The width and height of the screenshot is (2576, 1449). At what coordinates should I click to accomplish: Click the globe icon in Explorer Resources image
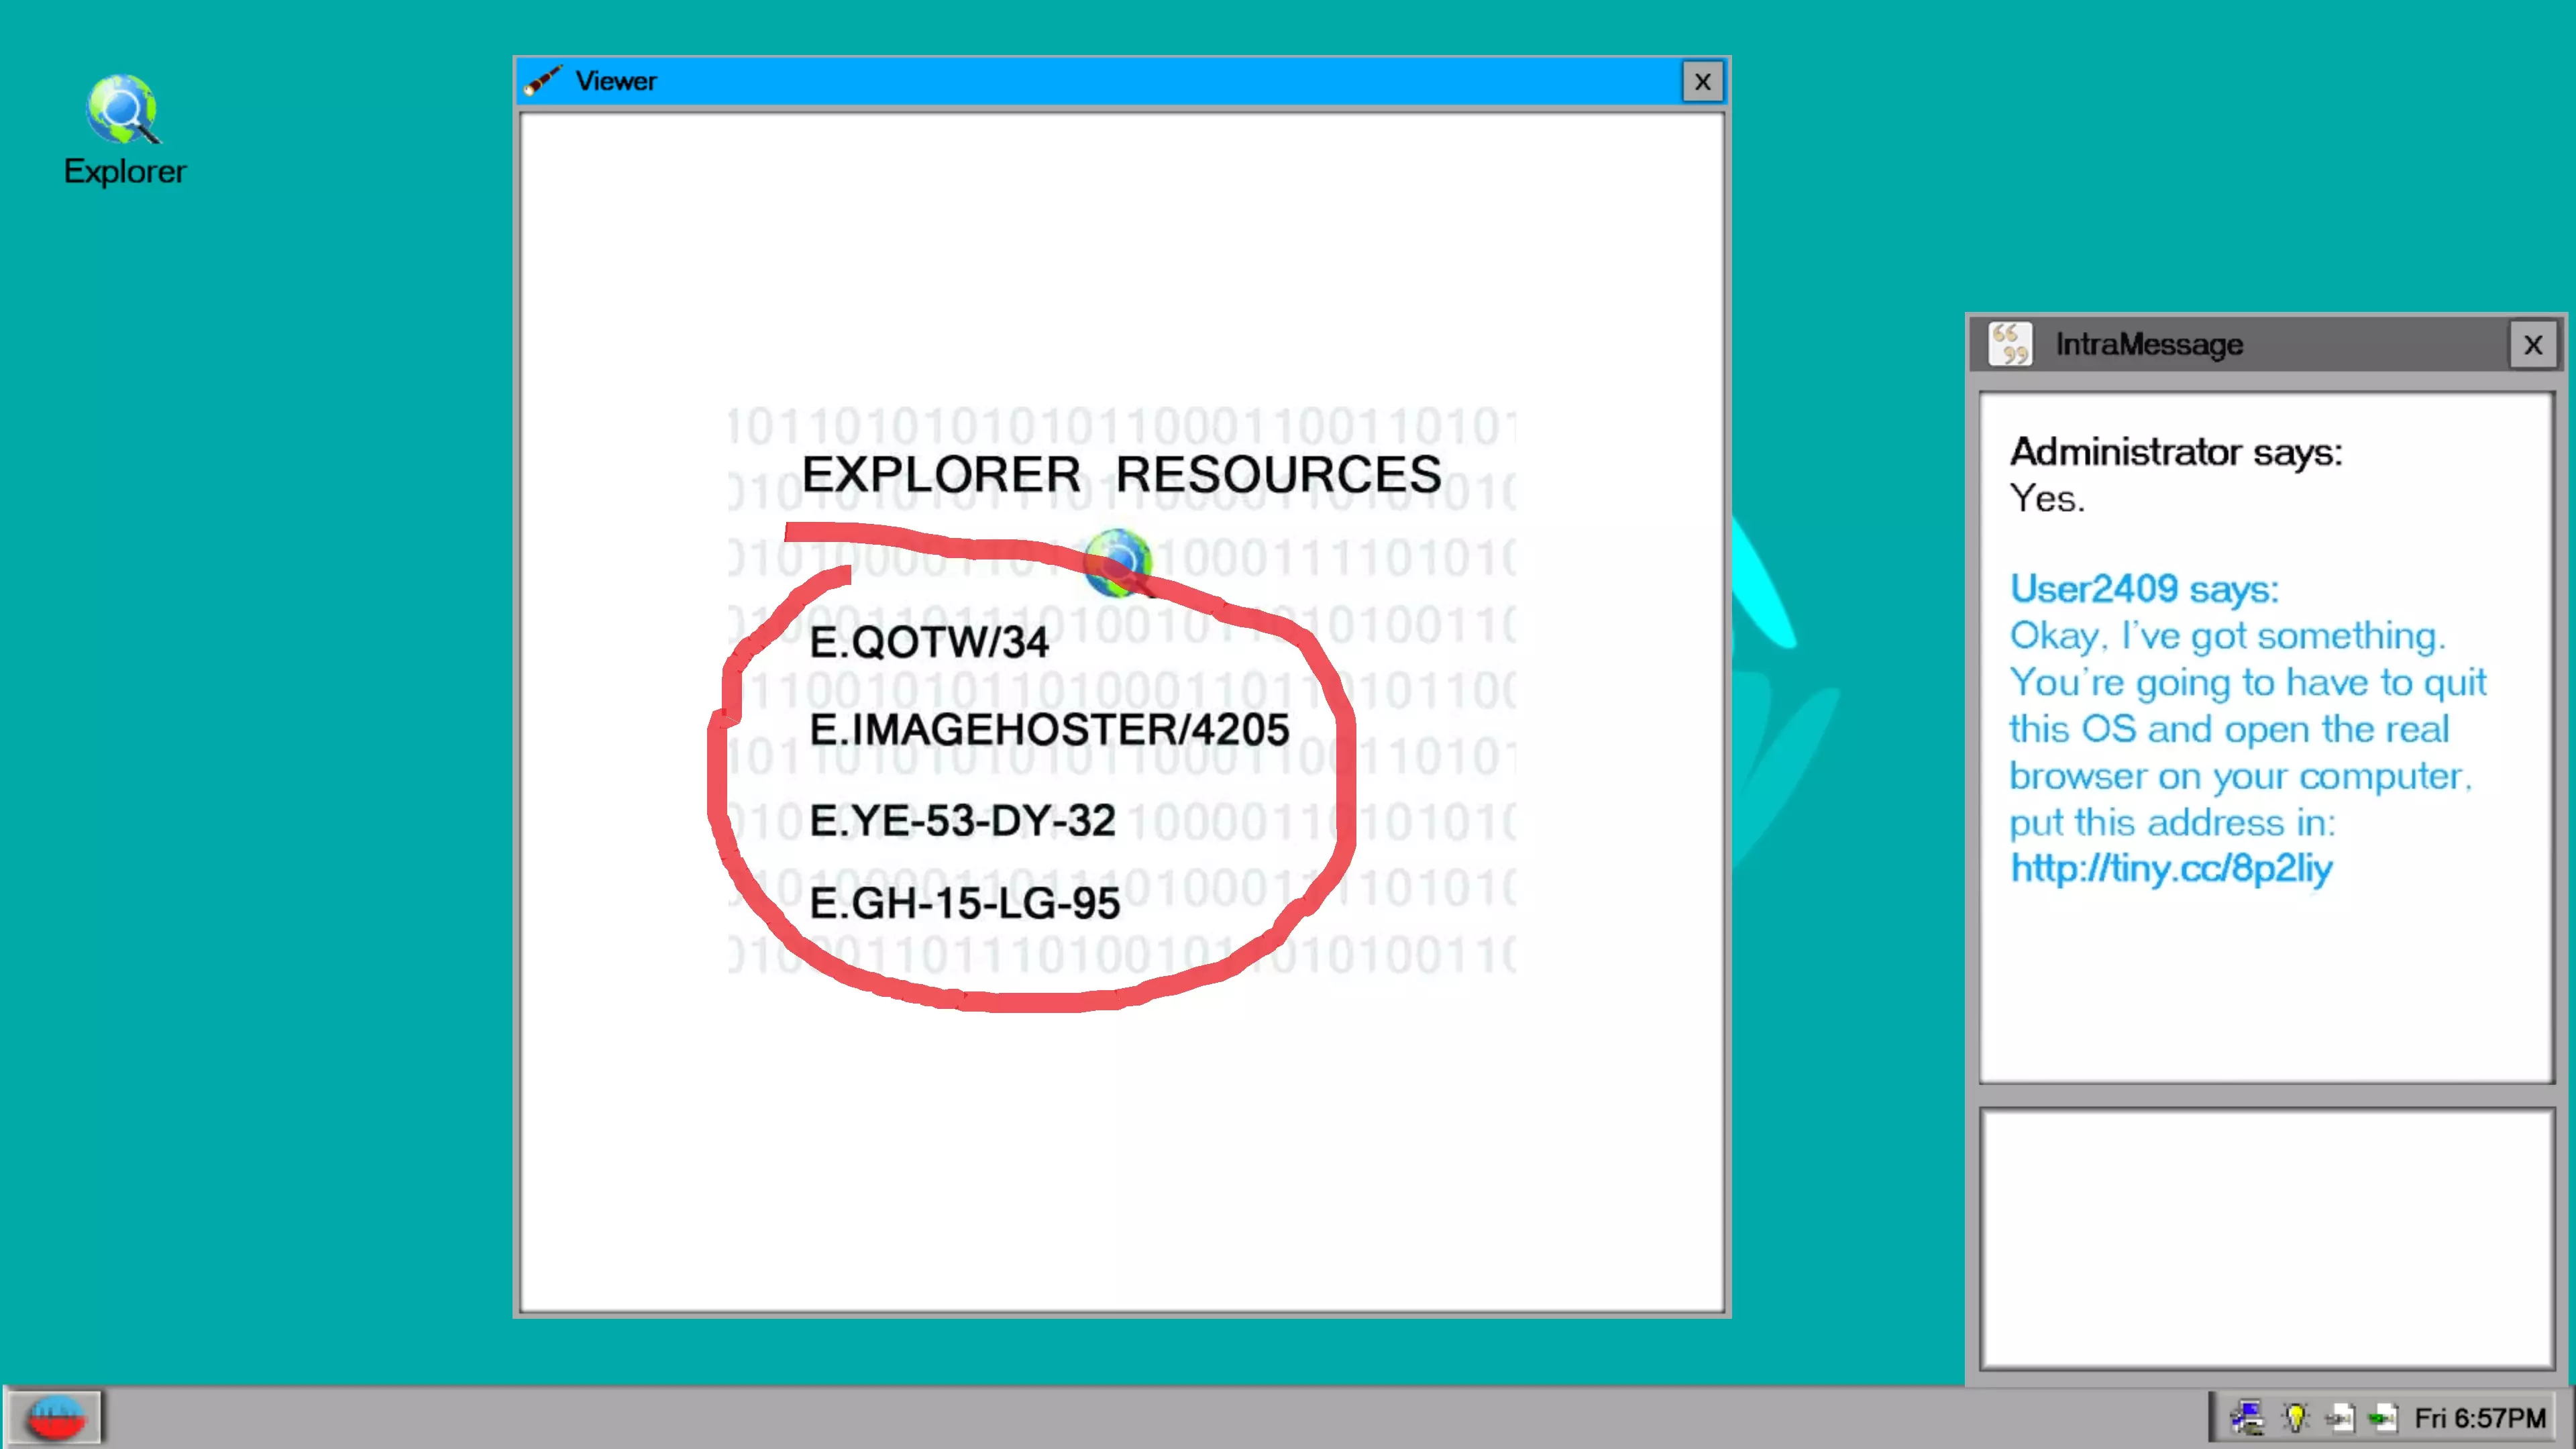(1117, 562)
